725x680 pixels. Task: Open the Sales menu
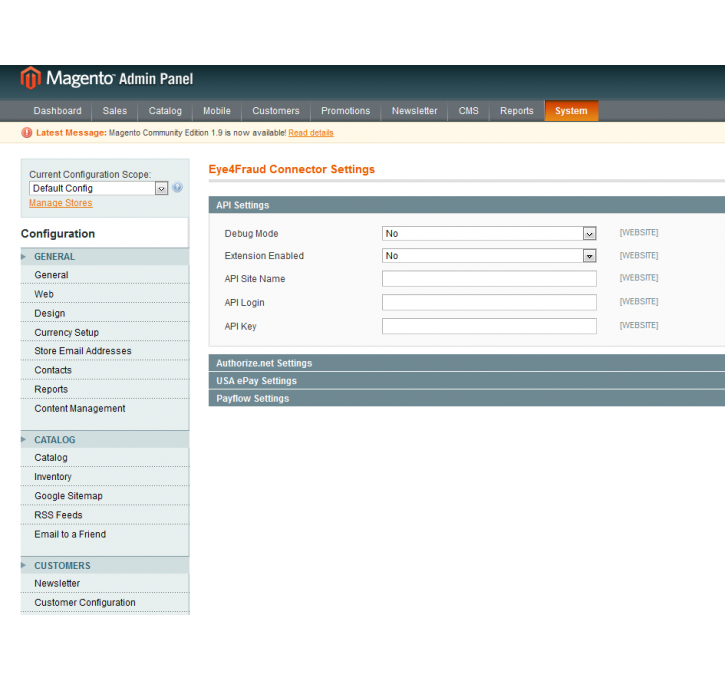coord(115,111)
